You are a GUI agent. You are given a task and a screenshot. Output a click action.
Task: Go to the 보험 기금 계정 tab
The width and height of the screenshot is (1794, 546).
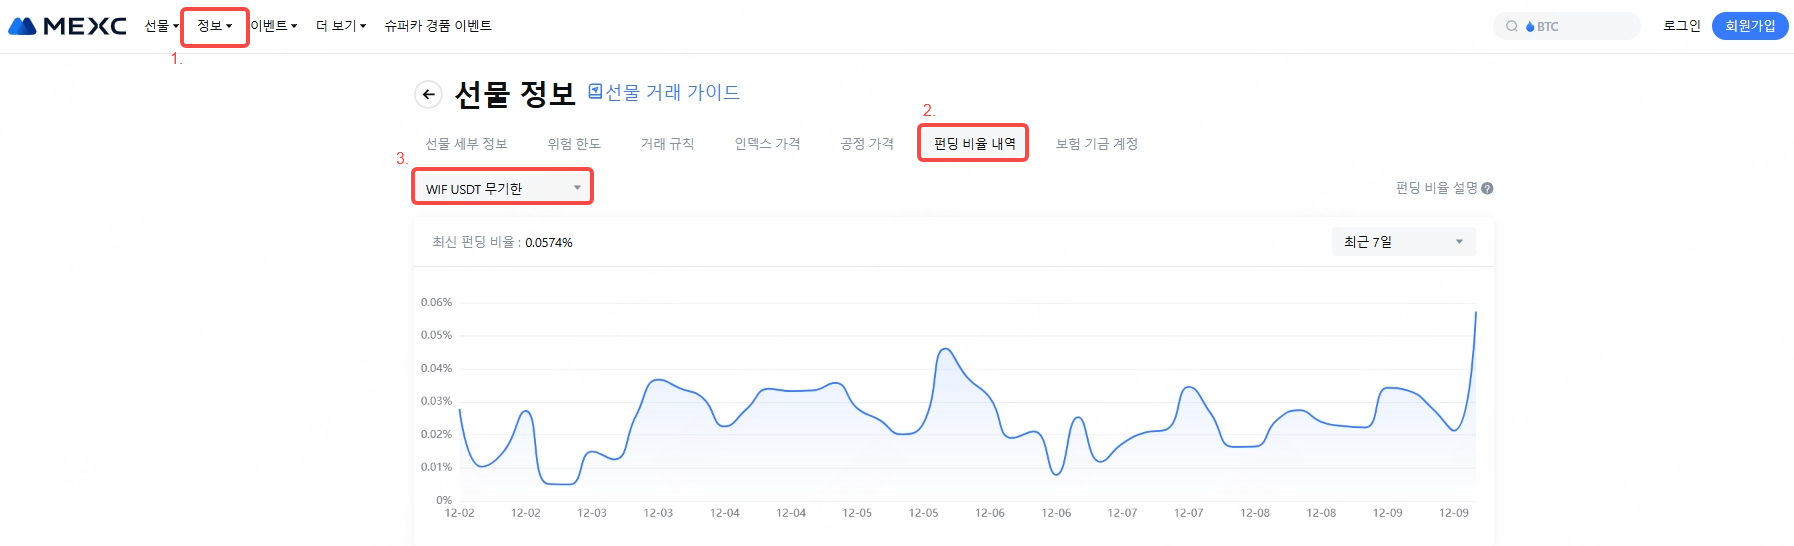(1097, 144)
